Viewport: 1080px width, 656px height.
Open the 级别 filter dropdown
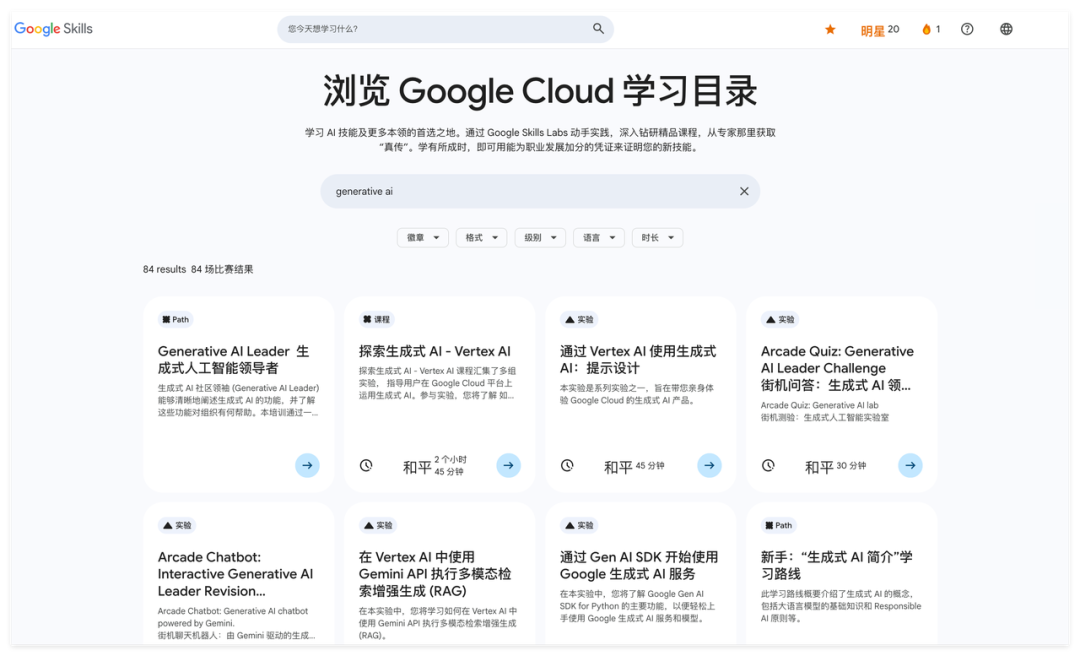pyautogui.click(x=540, y=237)
